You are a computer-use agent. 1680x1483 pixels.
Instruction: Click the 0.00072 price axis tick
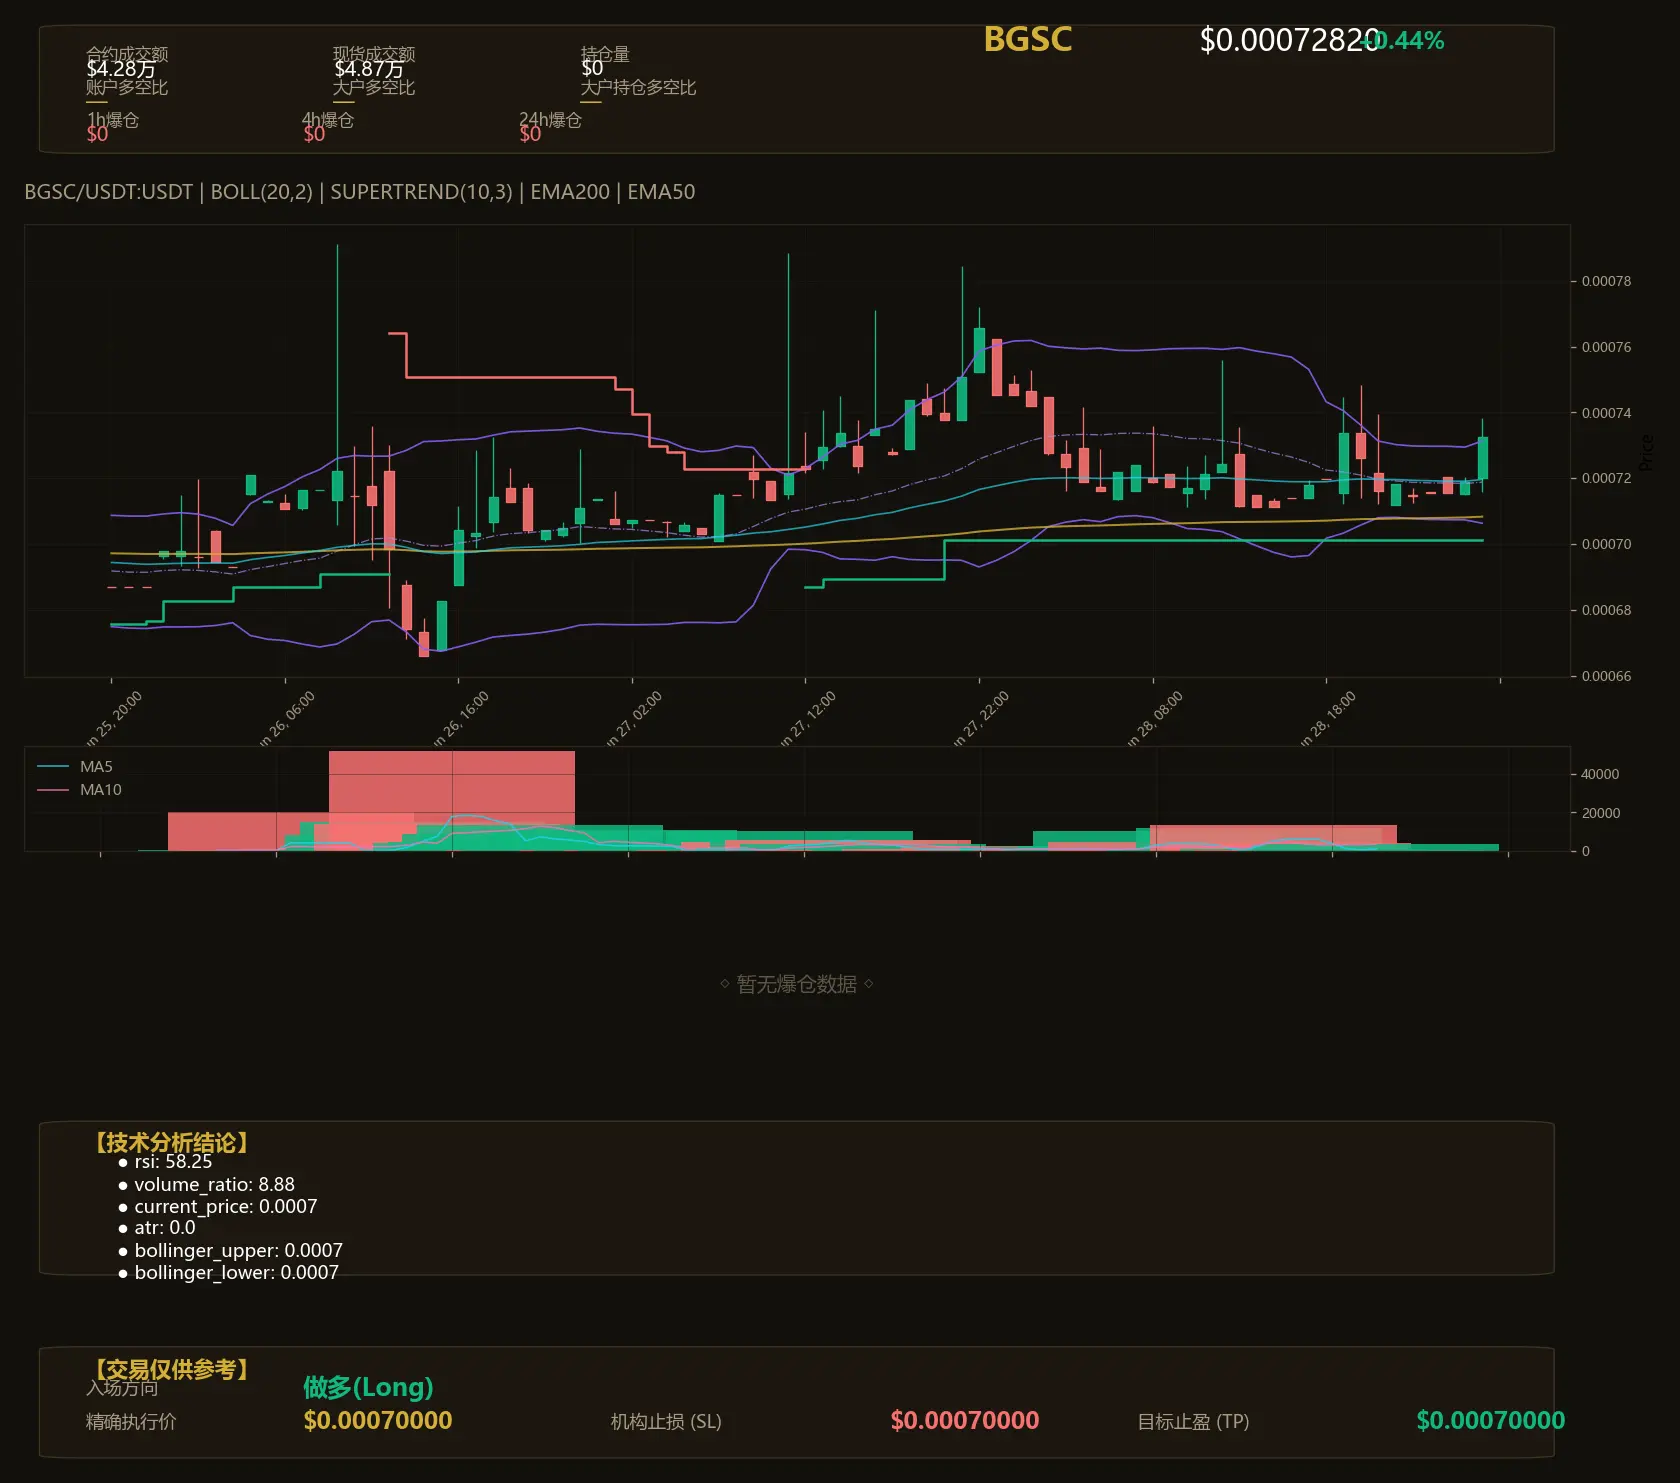[1606, 478]
